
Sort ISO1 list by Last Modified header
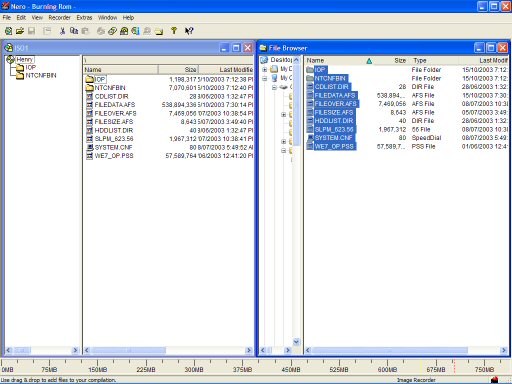pos(226,70)
